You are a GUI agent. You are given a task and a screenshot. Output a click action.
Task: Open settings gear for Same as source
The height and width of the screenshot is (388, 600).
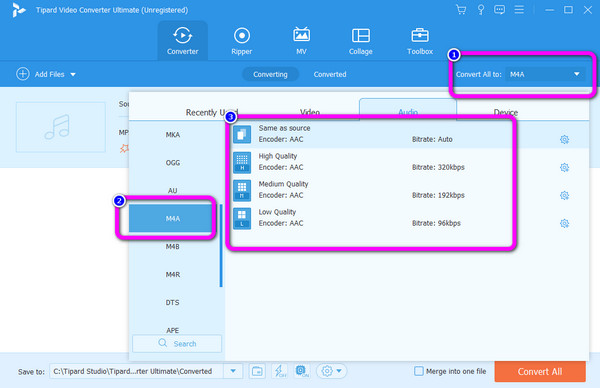tap(564, 140)
